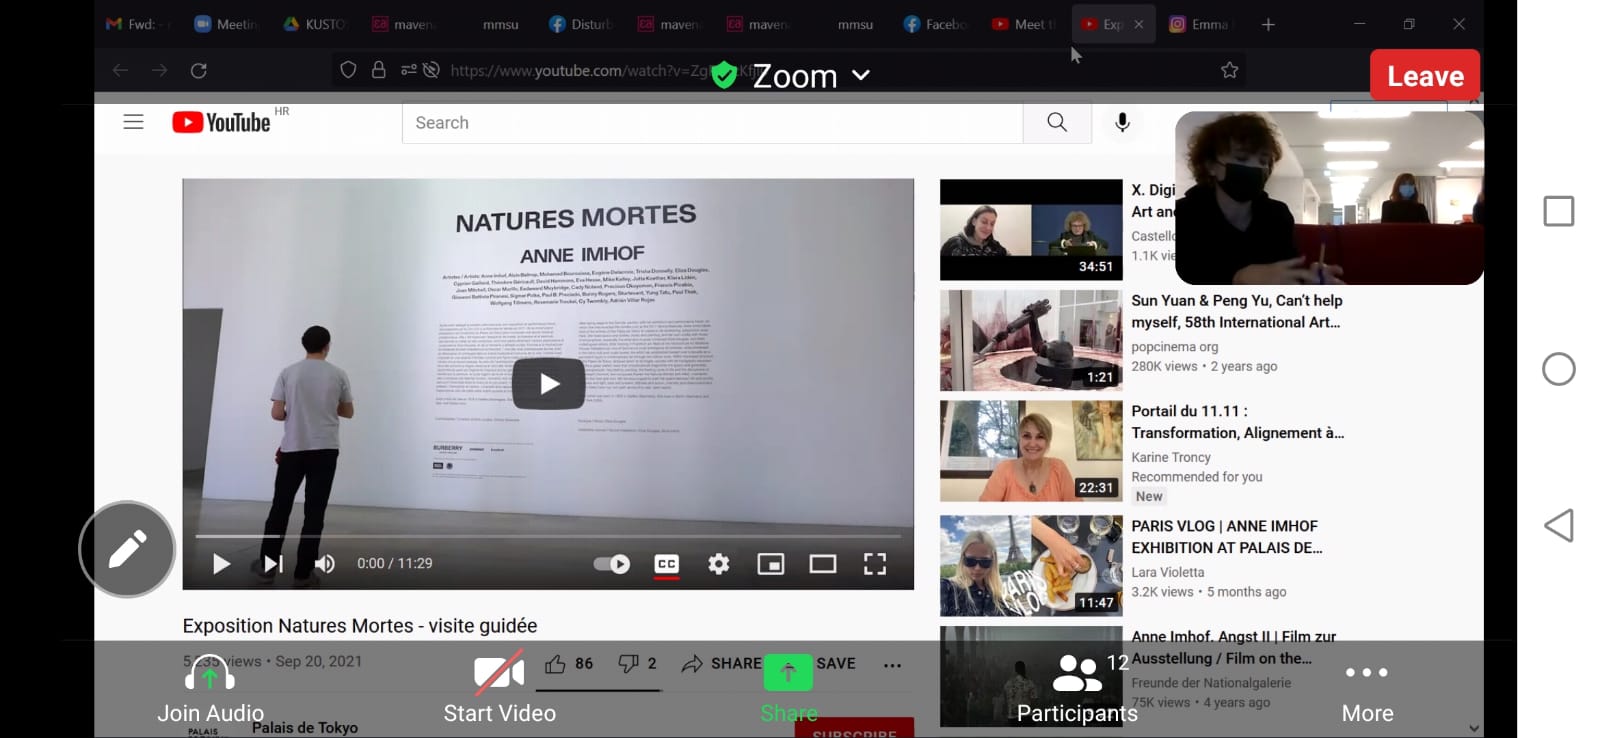Image resolution: width=1600 pixels, height=738 pixels.
Task: Switch to the Fwd Gmail tab
Action: (x=136, y=24)
